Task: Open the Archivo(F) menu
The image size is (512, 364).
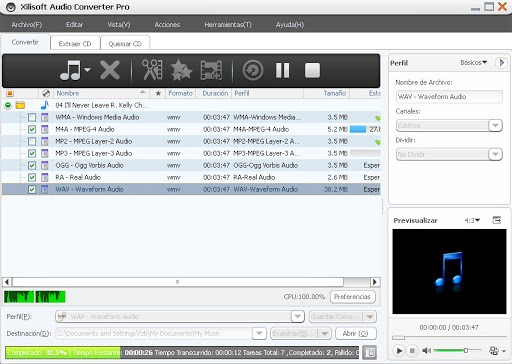Action: click(x=27, y=24)
